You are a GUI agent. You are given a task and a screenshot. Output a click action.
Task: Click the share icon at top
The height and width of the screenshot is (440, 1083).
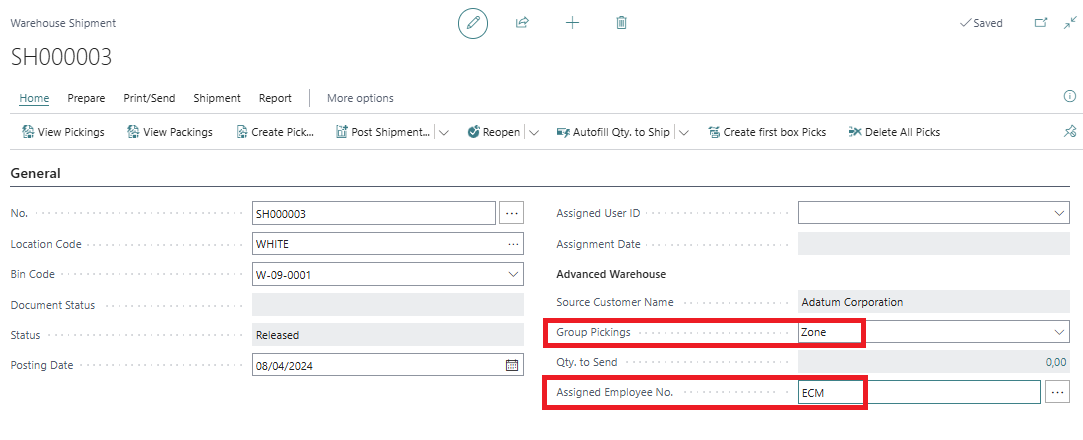click(x=522, y=23)
